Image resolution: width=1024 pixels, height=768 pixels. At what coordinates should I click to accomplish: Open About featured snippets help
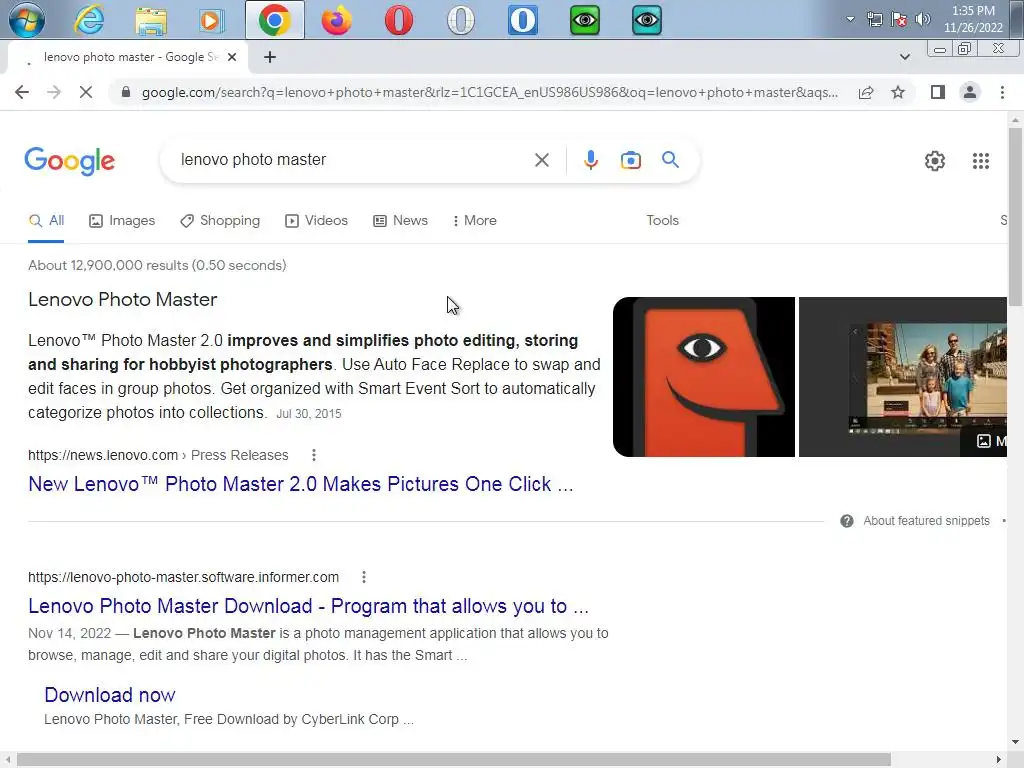(x=916, y=521)
